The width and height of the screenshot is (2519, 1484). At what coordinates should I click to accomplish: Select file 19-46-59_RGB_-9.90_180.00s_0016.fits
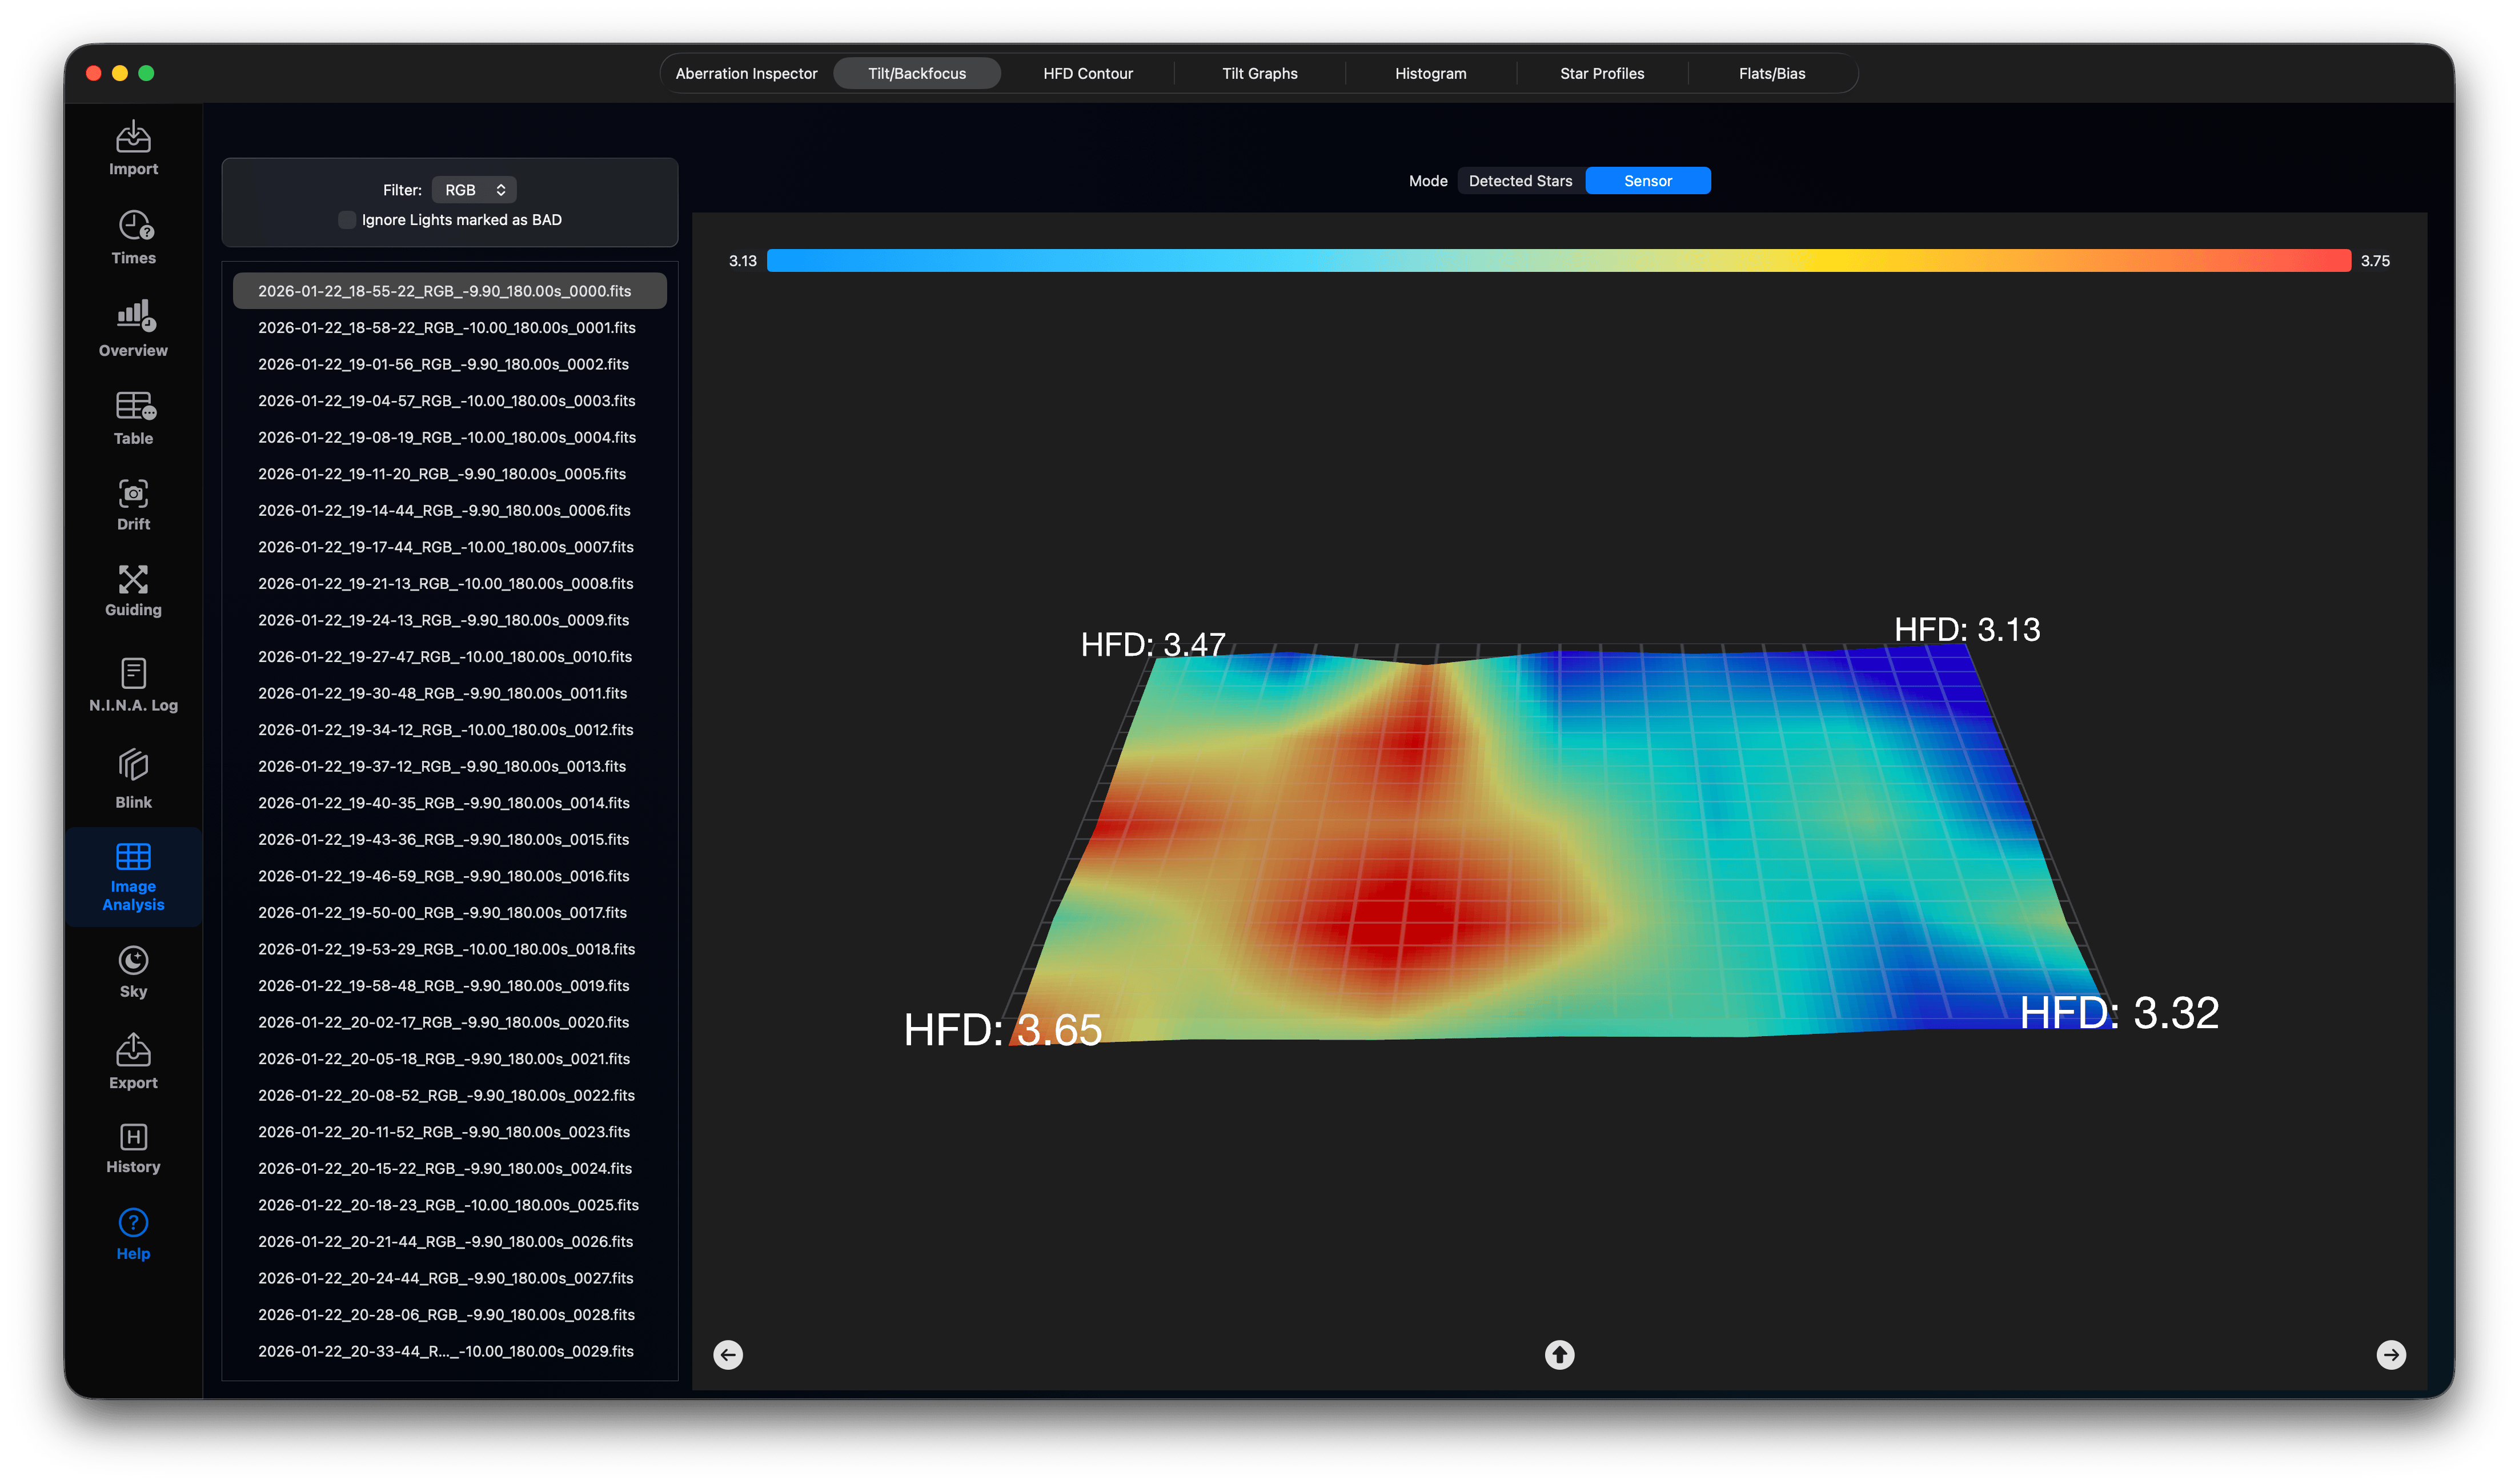[x=449, y=876]
